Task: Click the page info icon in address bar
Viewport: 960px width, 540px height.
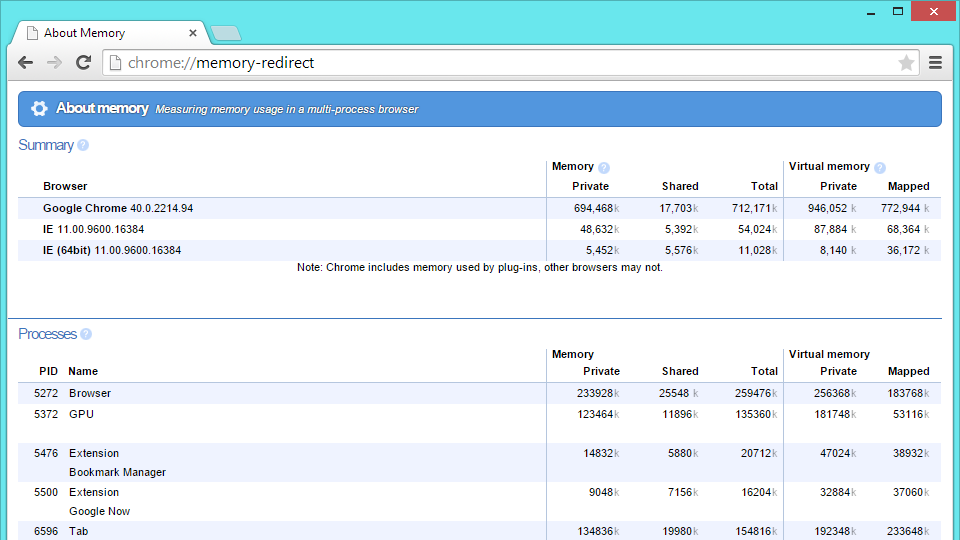Action: pyautogui.click(x=115, y=63)
